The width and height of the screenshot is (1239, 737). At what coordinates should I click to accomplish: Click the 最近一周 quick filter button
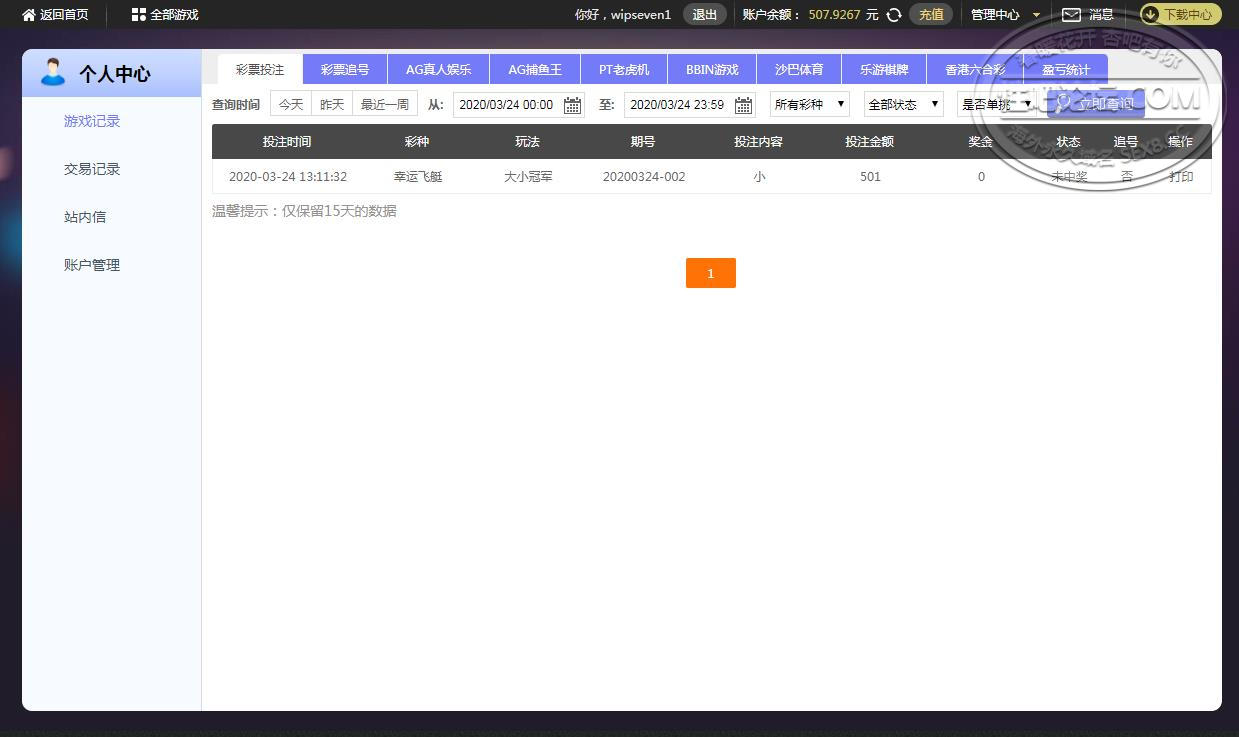point(385,104)
